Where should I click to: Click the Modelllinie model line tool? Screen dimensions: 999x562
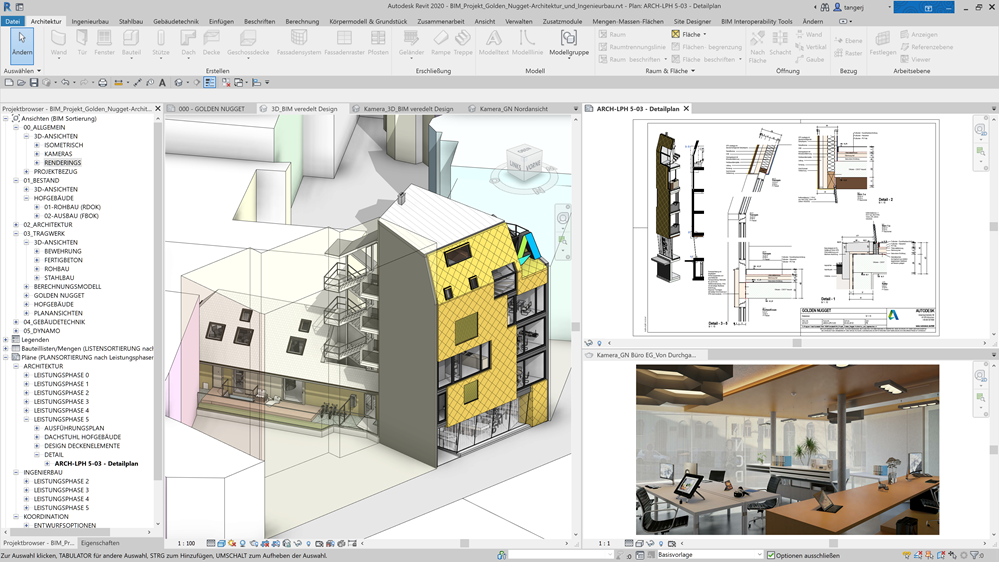pos(527,44)
